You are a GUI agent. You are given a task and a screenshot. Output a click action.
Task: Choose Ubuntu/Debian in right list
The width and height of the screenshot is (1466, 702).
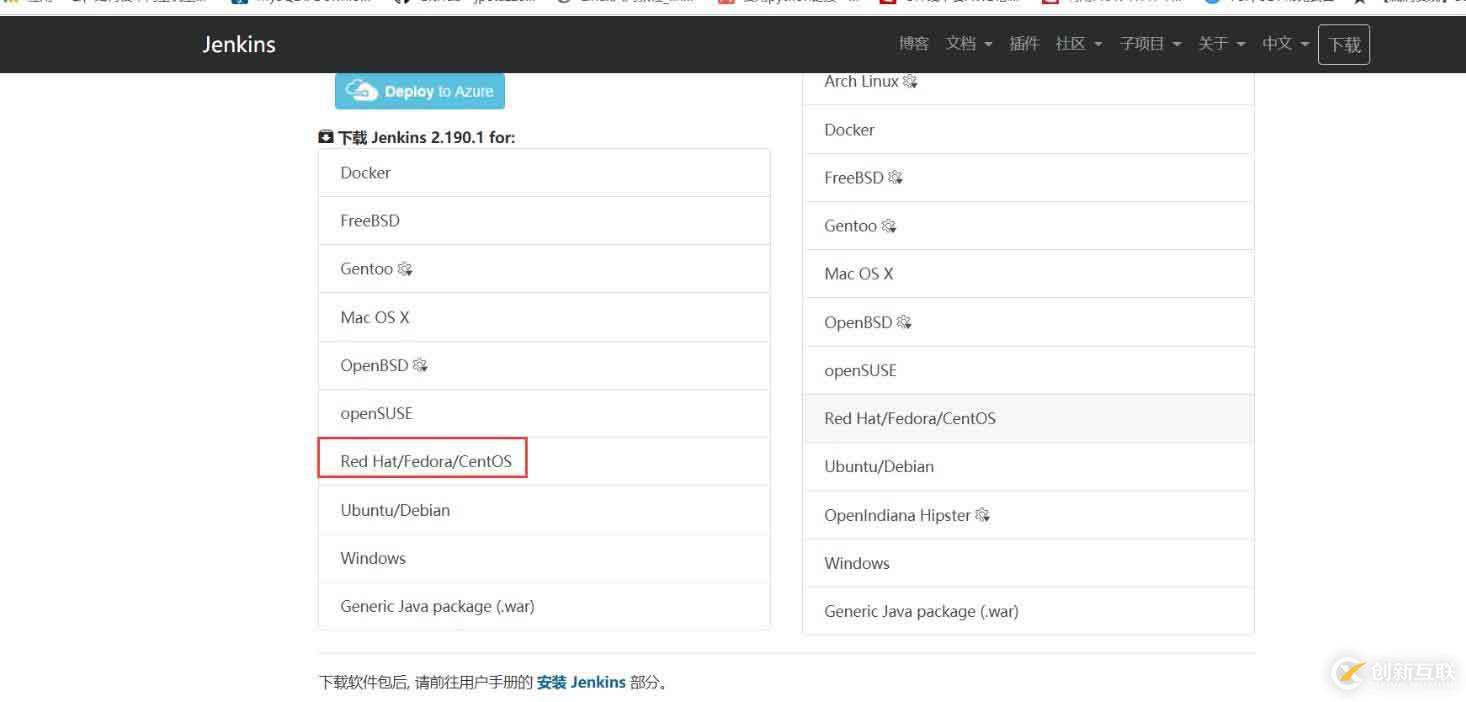[x=1028, y=467]
